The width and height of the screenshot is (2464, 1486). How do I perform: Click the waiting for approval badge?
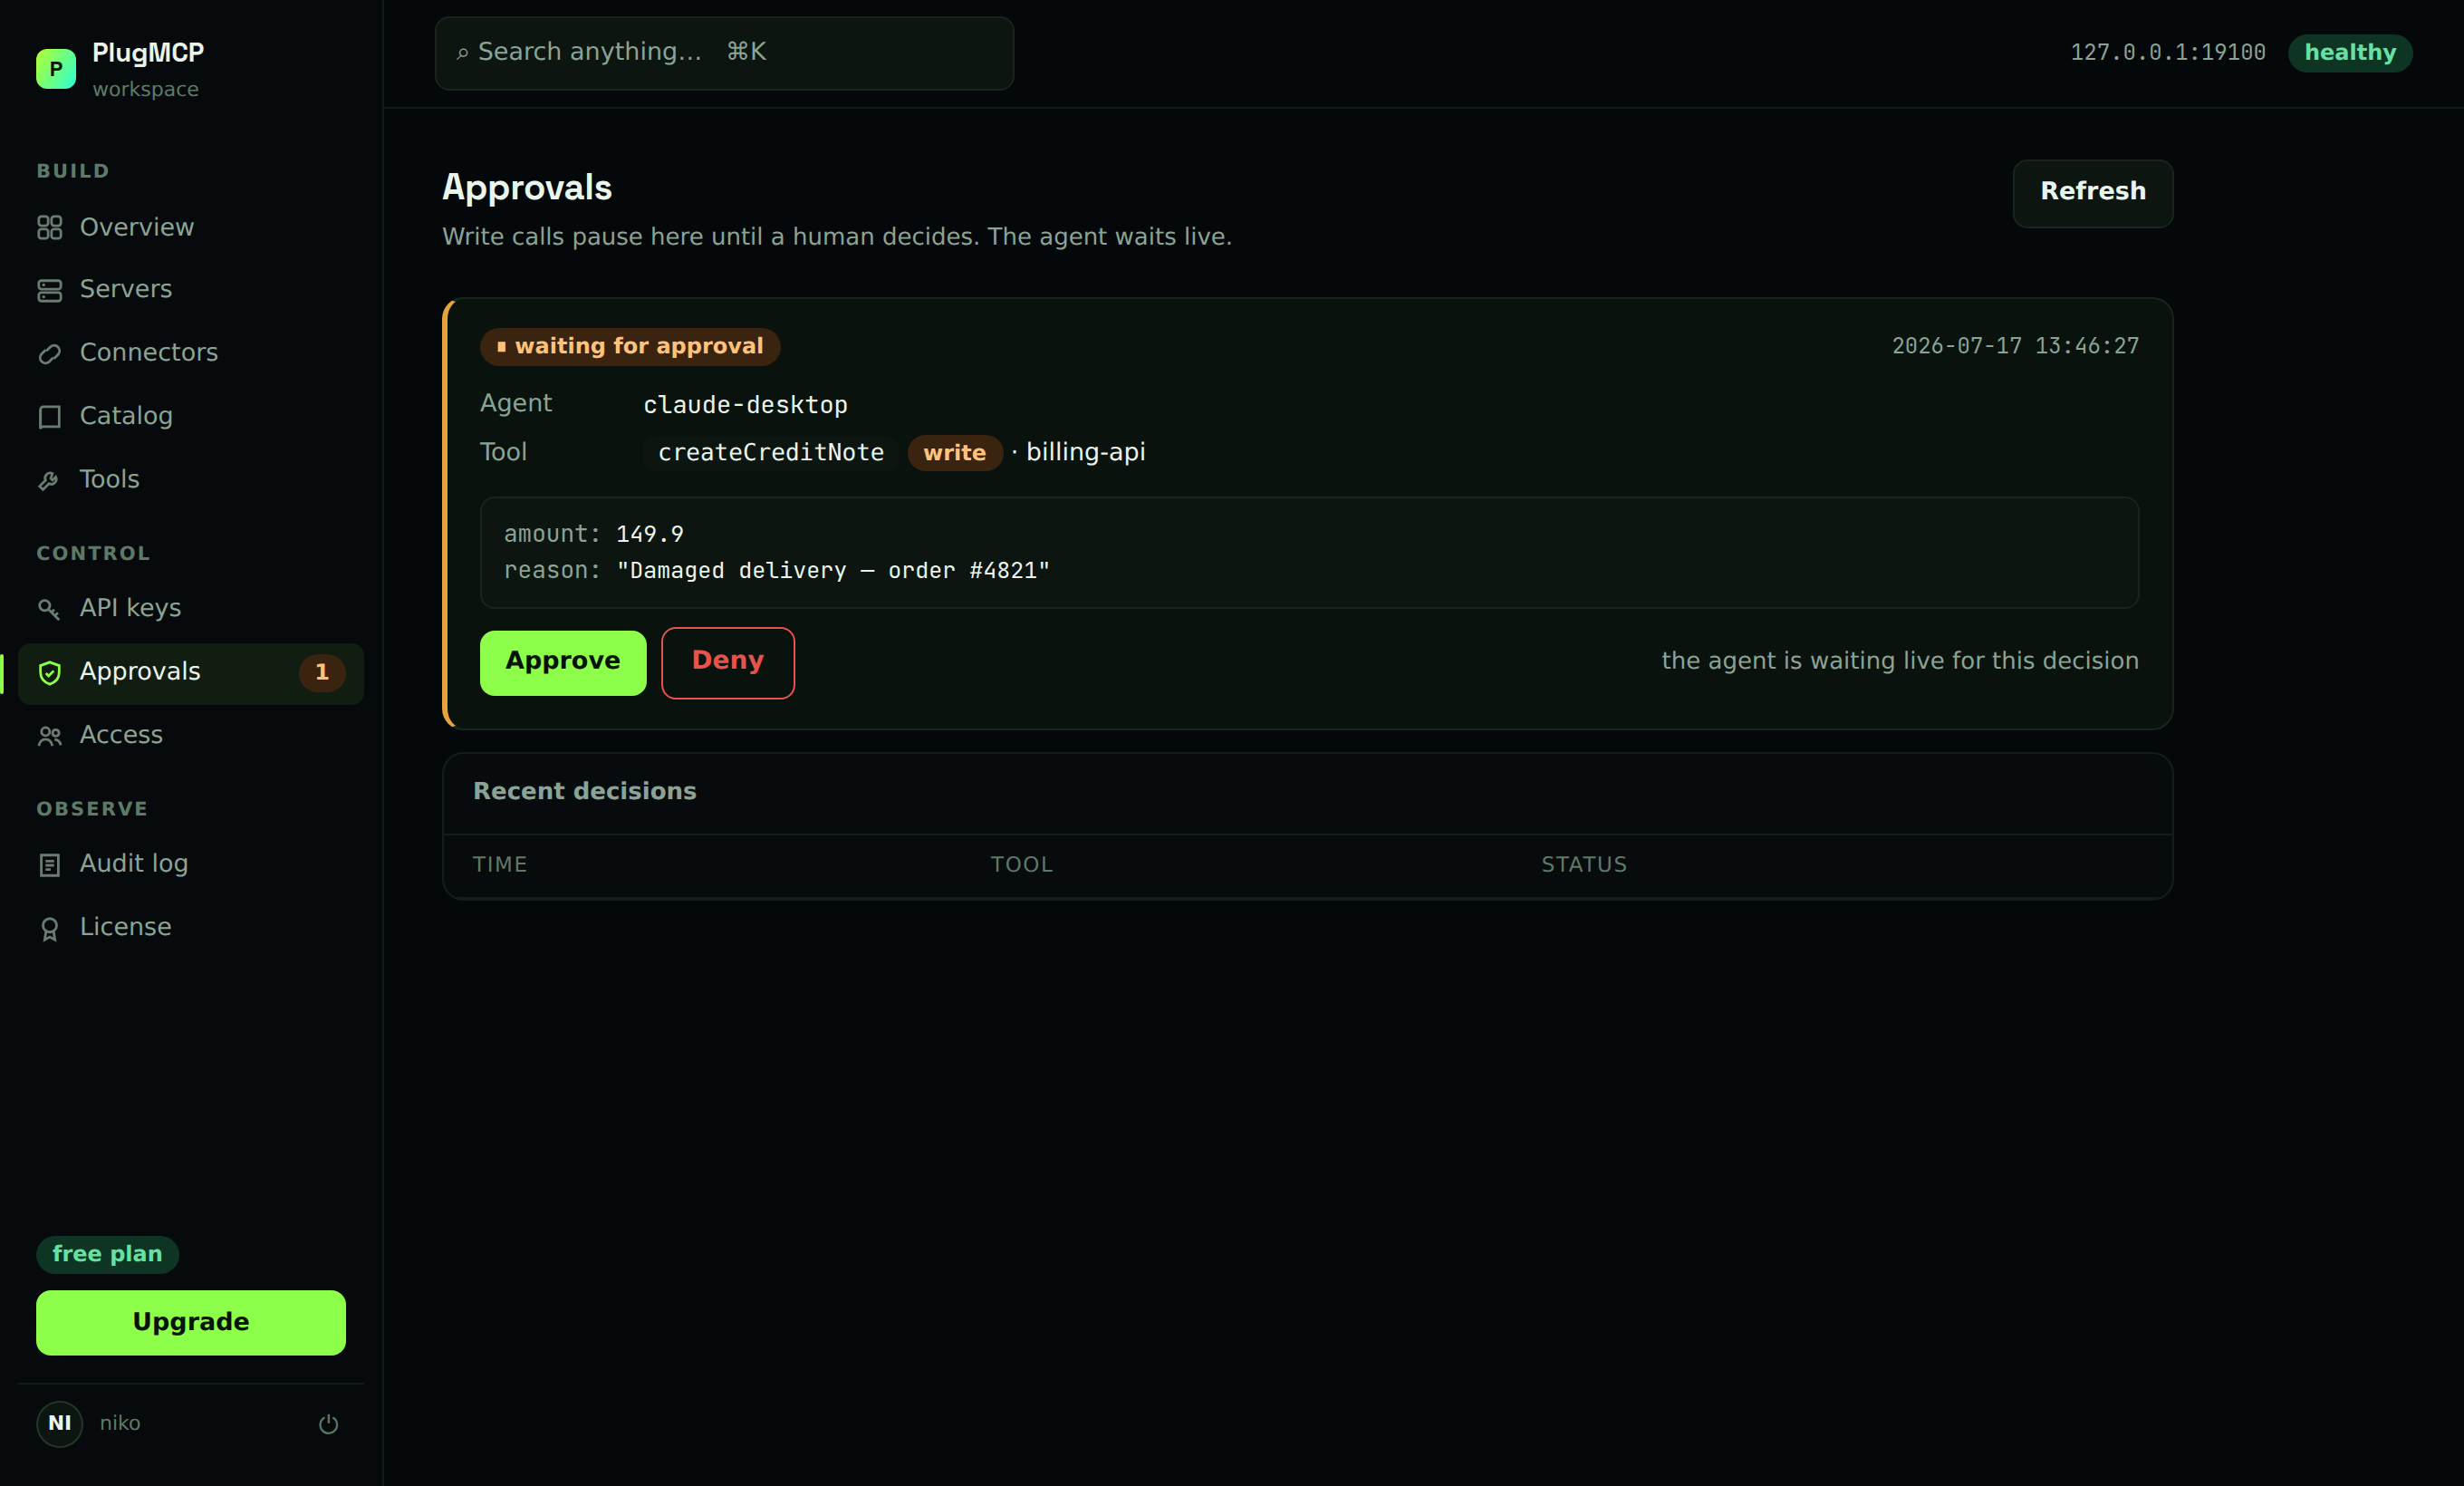pyautogui.click(x=630, y=346)
